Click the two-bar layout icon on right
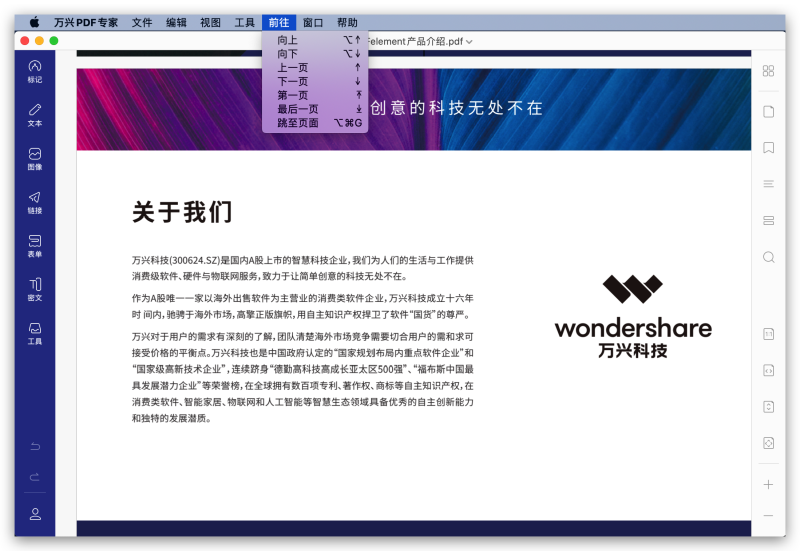Viewport: 800px width, 551px height. coord(768,220)
